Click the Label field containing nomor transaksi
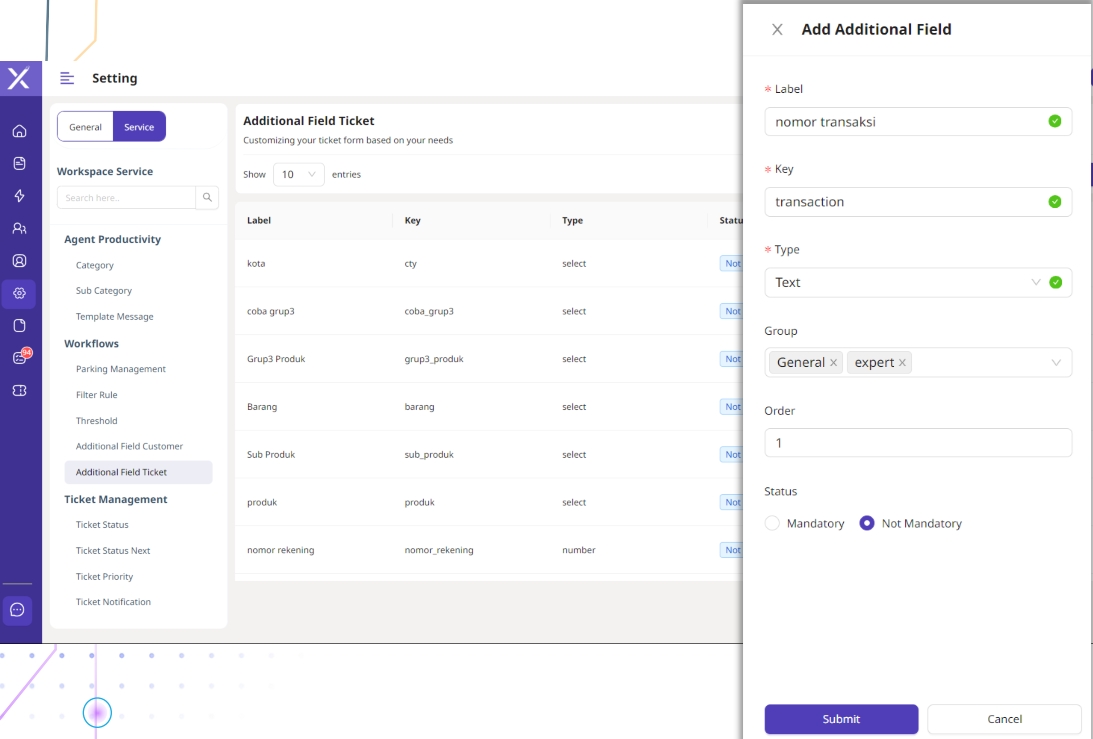 (x=905, y=122)
